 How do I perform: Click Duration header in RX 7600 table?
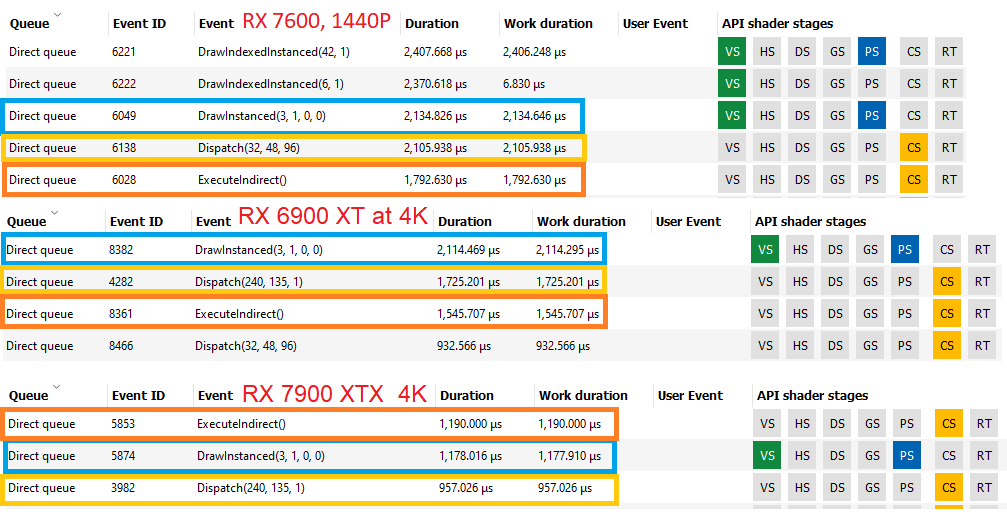432,24
